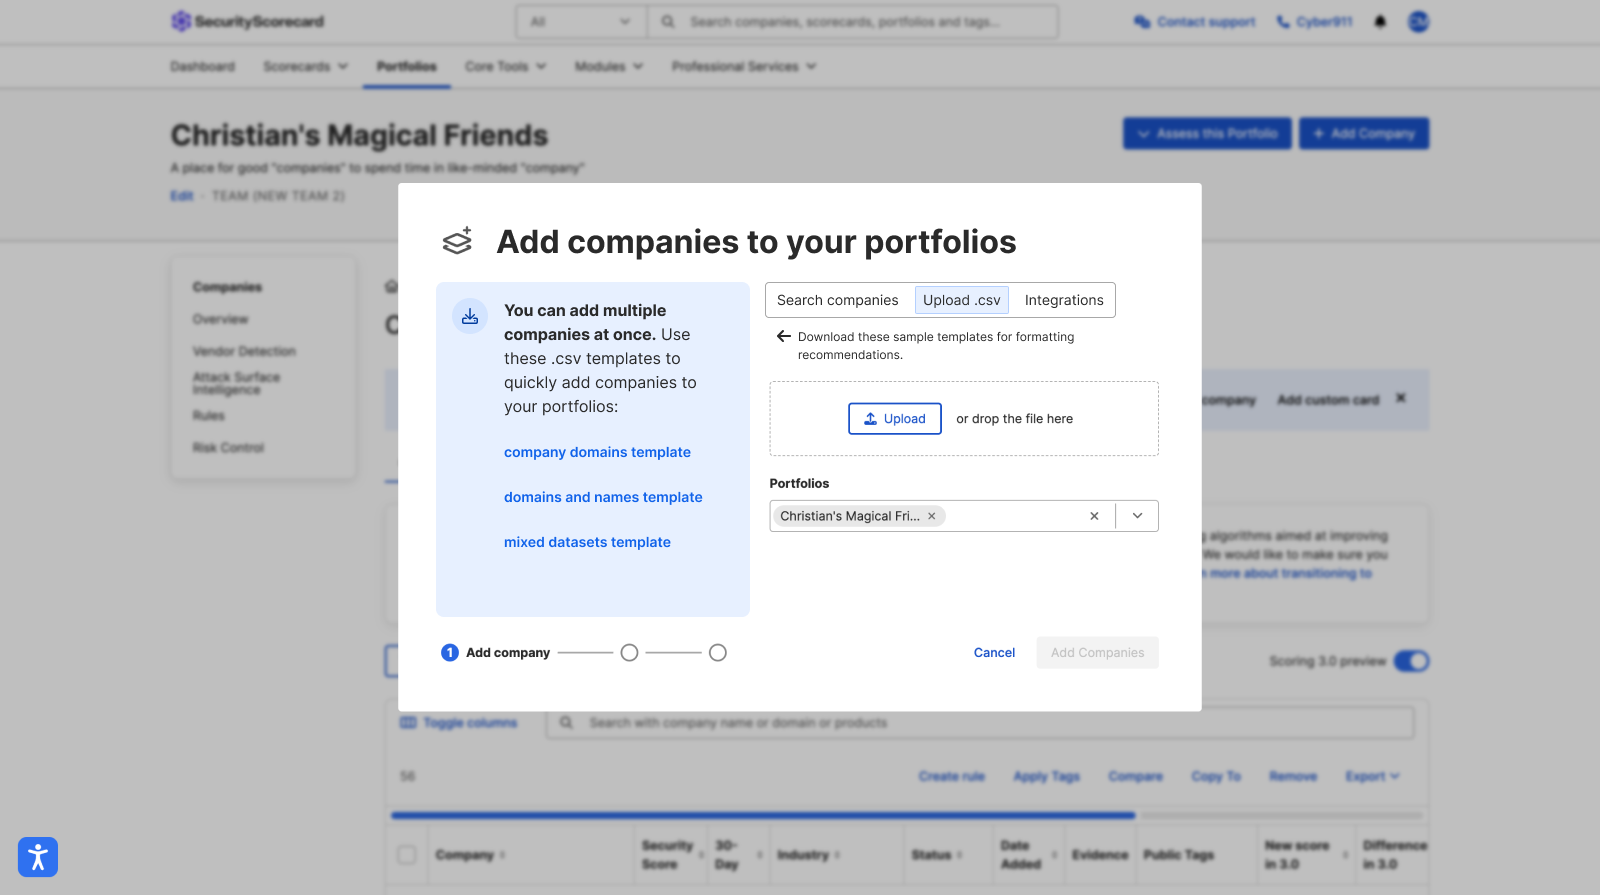Image resolution: width=1600 pixels, height=895 pixels.
Task: Click the Contact support chat icon
Action: tap(1142, 22)
